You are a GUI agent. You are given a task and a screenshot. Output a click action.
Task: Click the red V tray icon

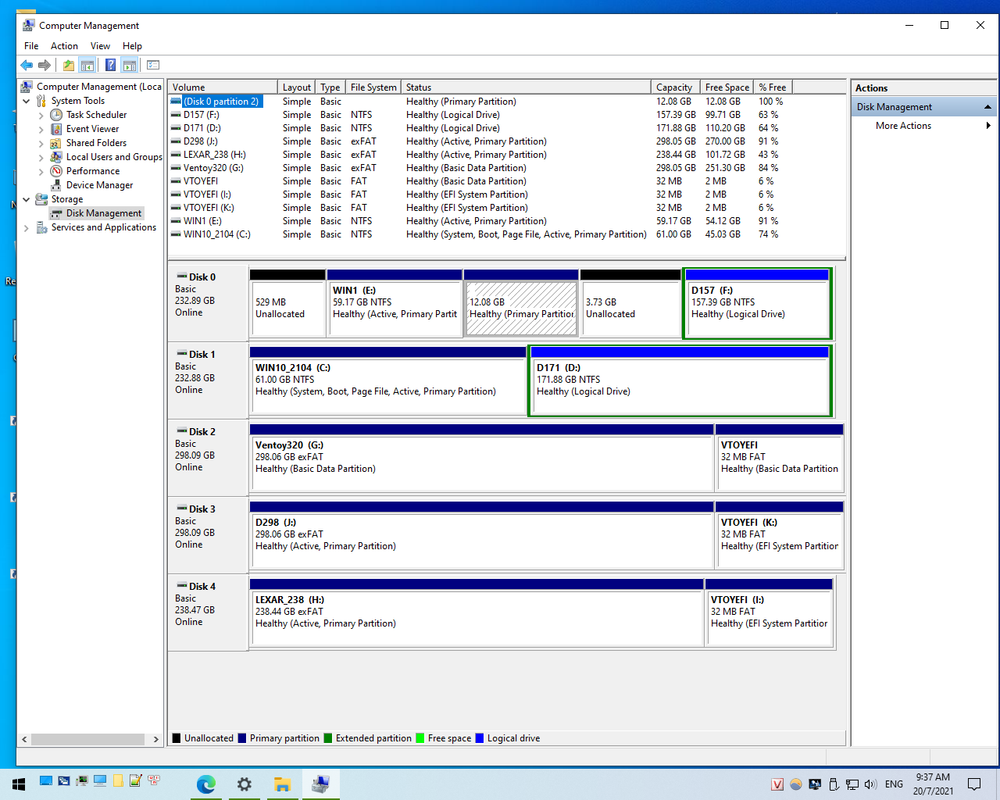(x=777, y=784)
